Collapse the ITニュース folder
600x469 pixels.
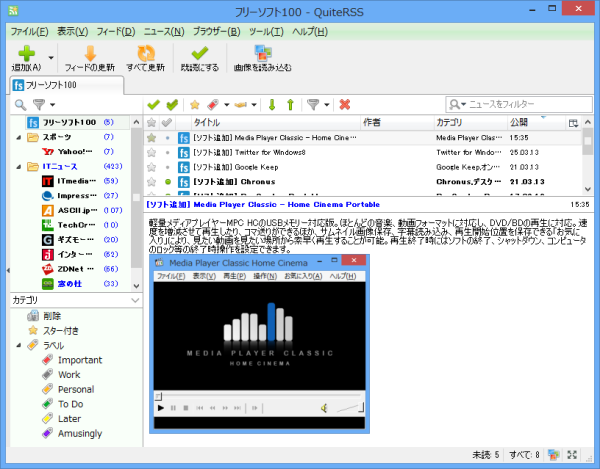pyautogui.click(x=18, y=166)
